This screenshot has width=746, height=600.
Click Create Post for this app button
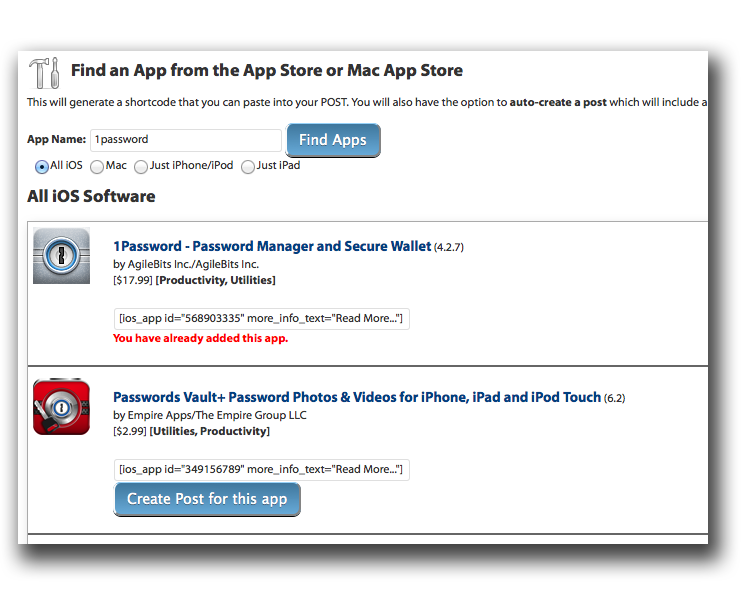pyautogui.click(x=207, y=499)
